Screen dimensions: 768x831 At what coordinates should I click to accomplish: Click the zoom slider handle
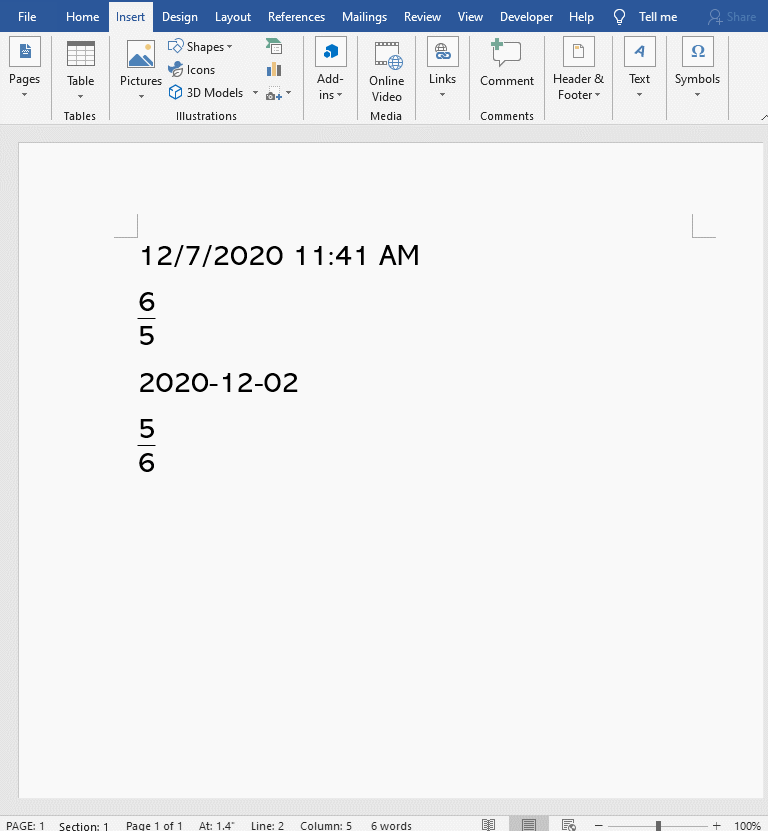pos(658,825)
